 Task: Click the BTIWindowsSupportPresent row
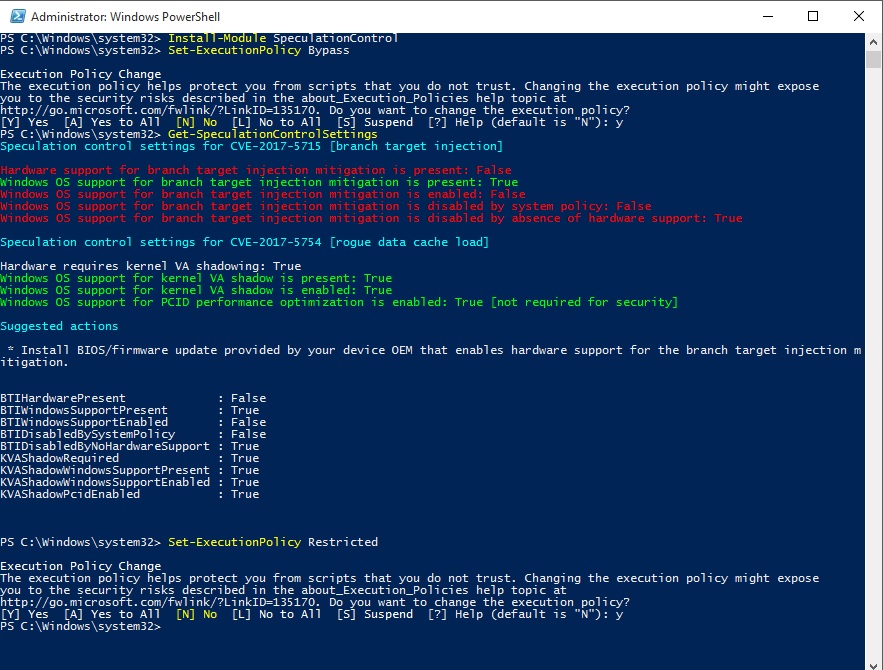(130, 410)
